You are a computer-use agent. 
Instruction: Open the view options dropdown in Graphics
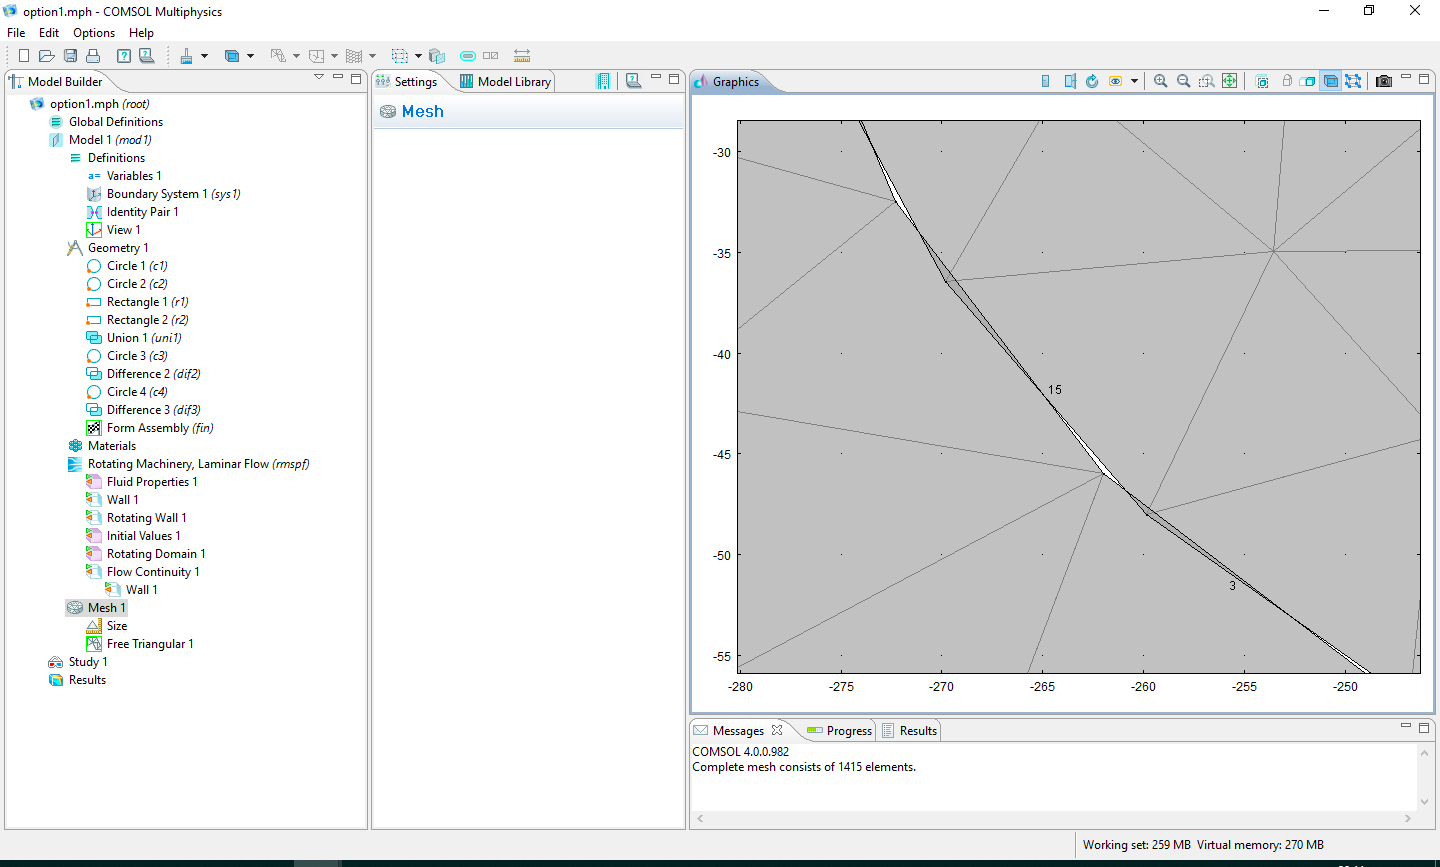[1134, 82]
